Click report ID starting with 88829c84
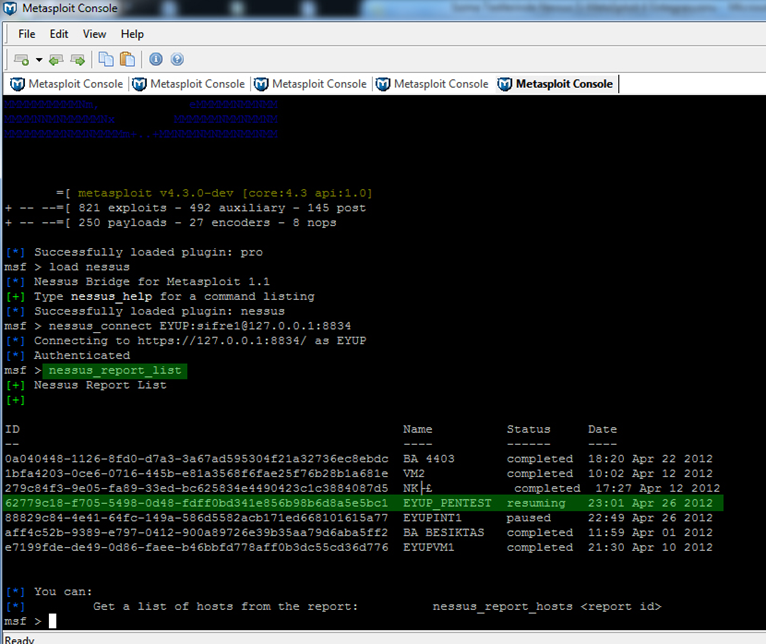The image size is (766, 644). [x=197, y=517]
